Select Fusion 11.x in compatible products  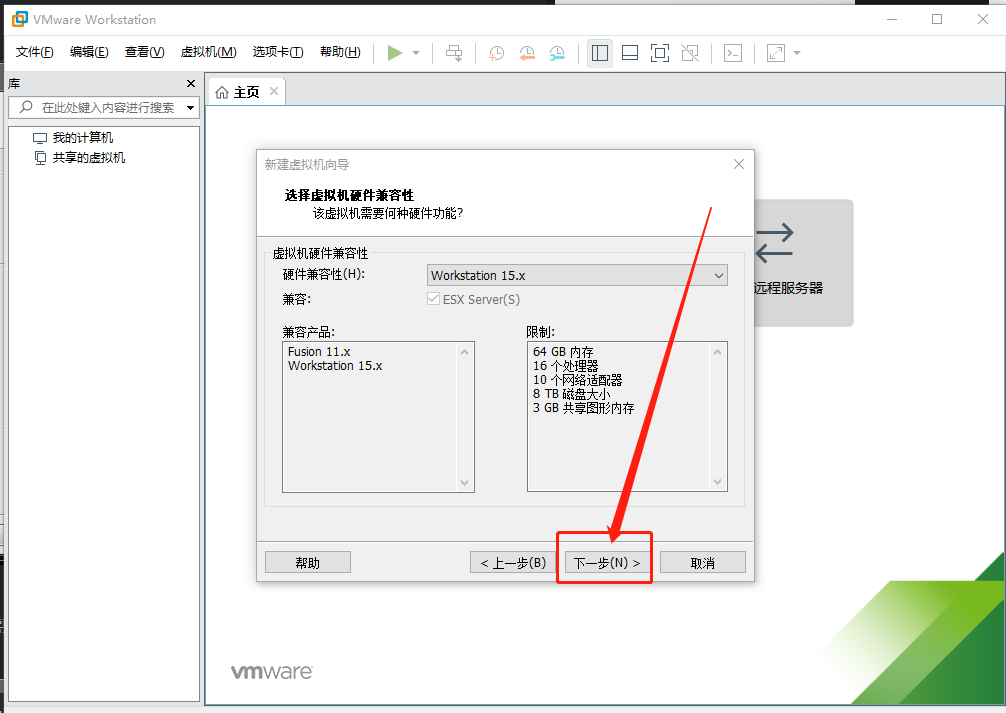(x=319, y=352)
